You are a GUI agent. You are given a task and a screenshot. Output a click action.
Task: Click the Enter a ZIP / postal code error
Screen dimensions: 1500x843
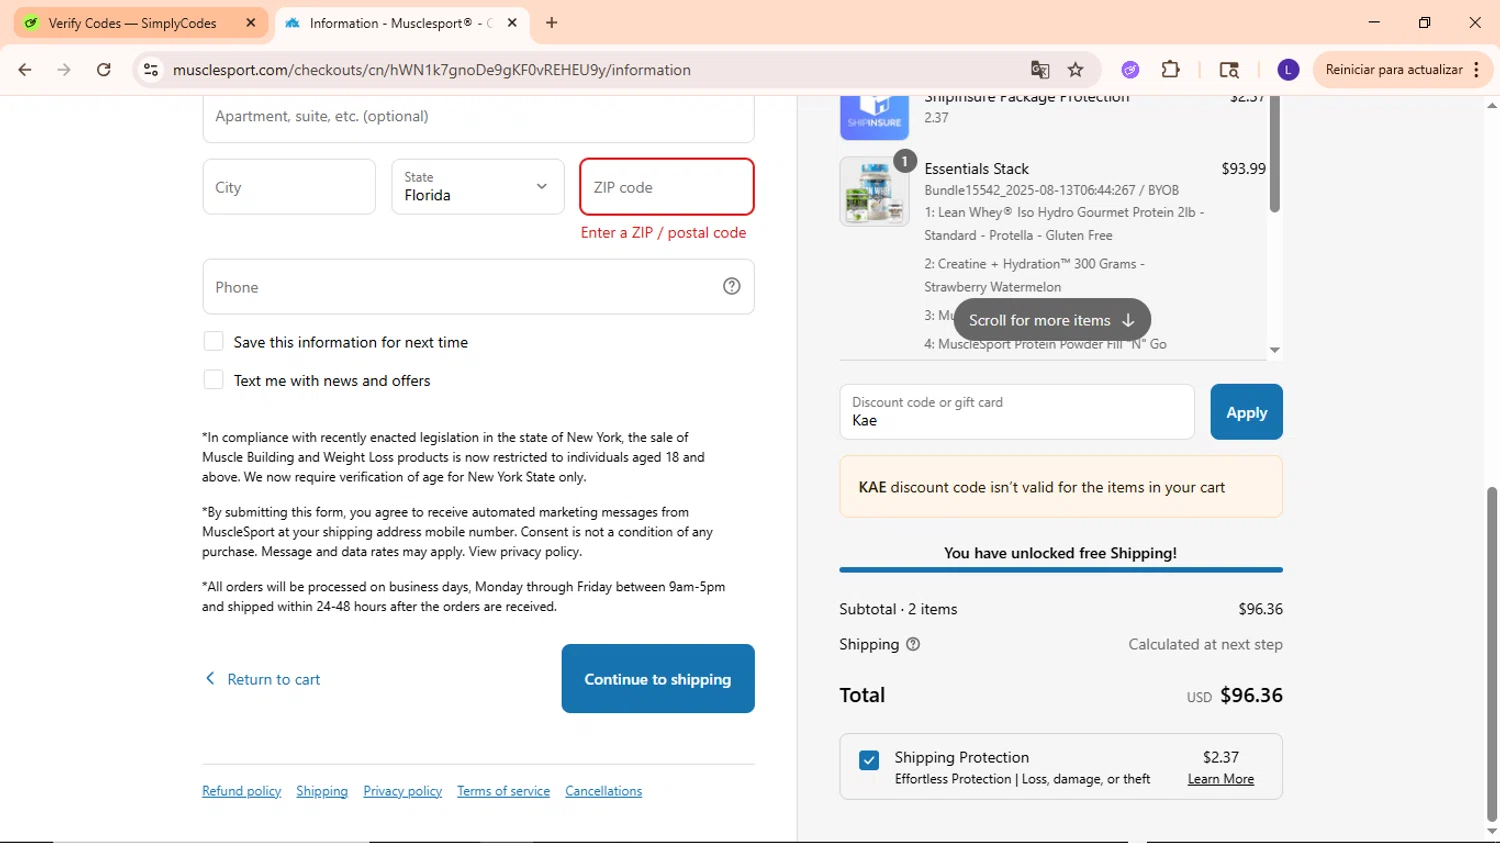tap(664, 232)
